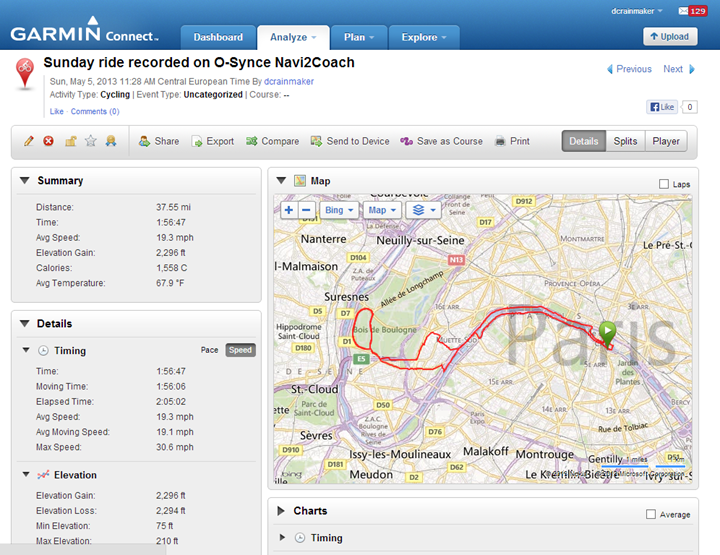Click the 1,558 C calories value
The width and height of the screenshot is (720, 555).
[171, 268]
